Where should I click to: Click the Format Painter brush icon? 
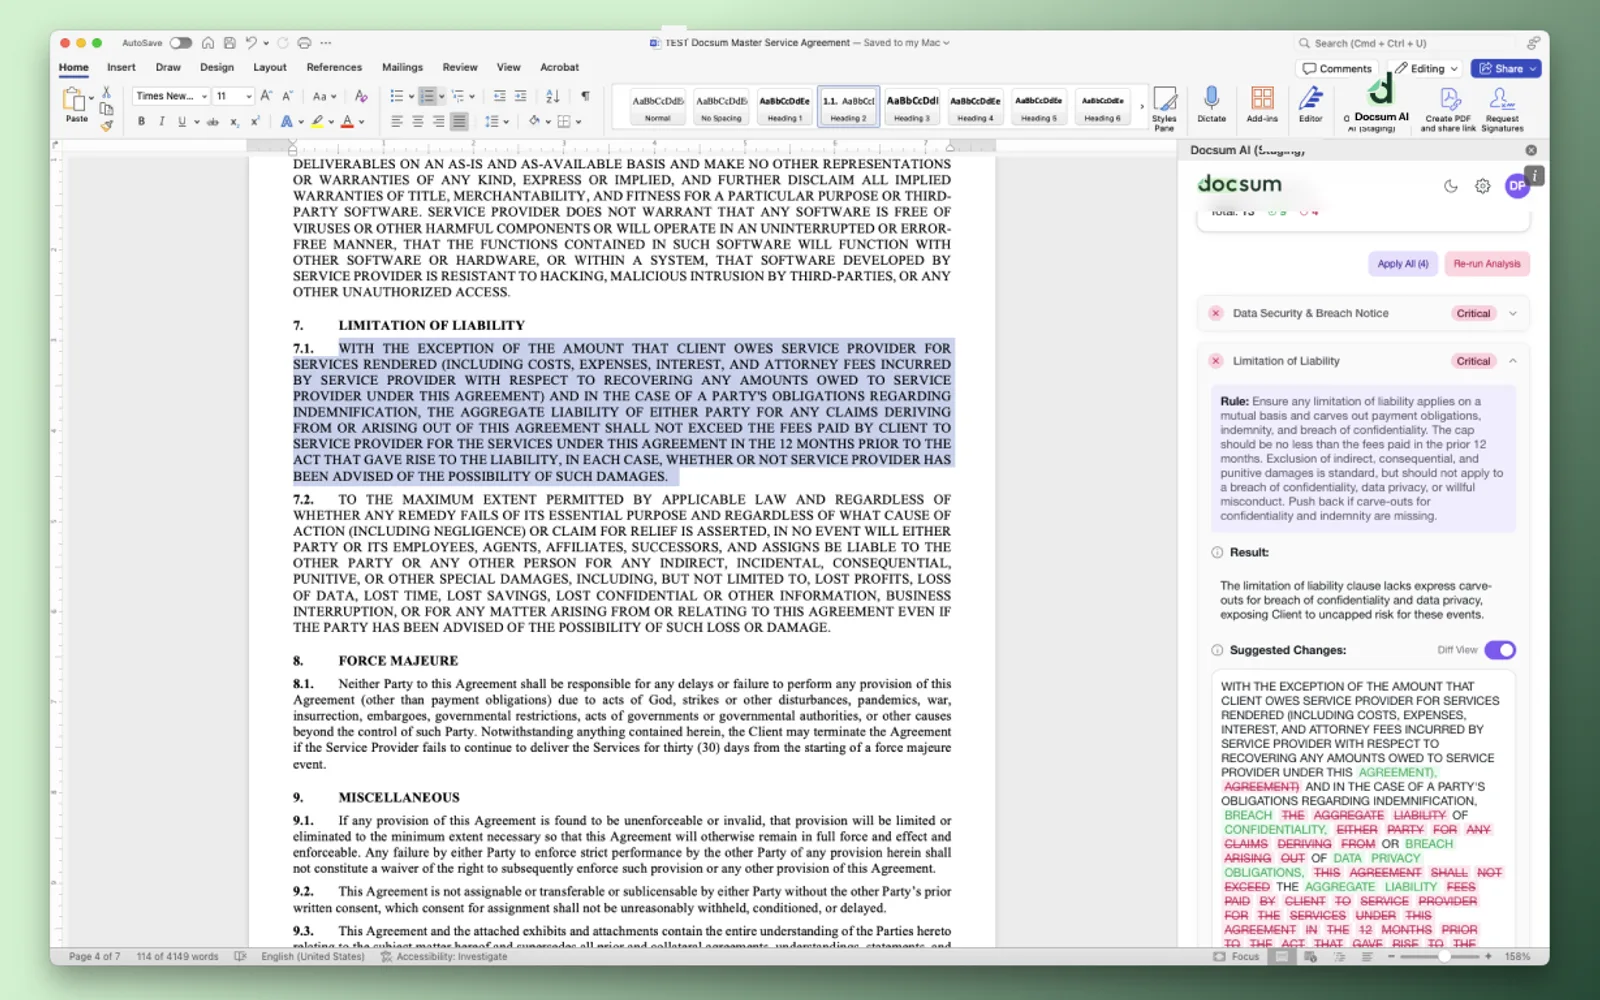(106, 125)
